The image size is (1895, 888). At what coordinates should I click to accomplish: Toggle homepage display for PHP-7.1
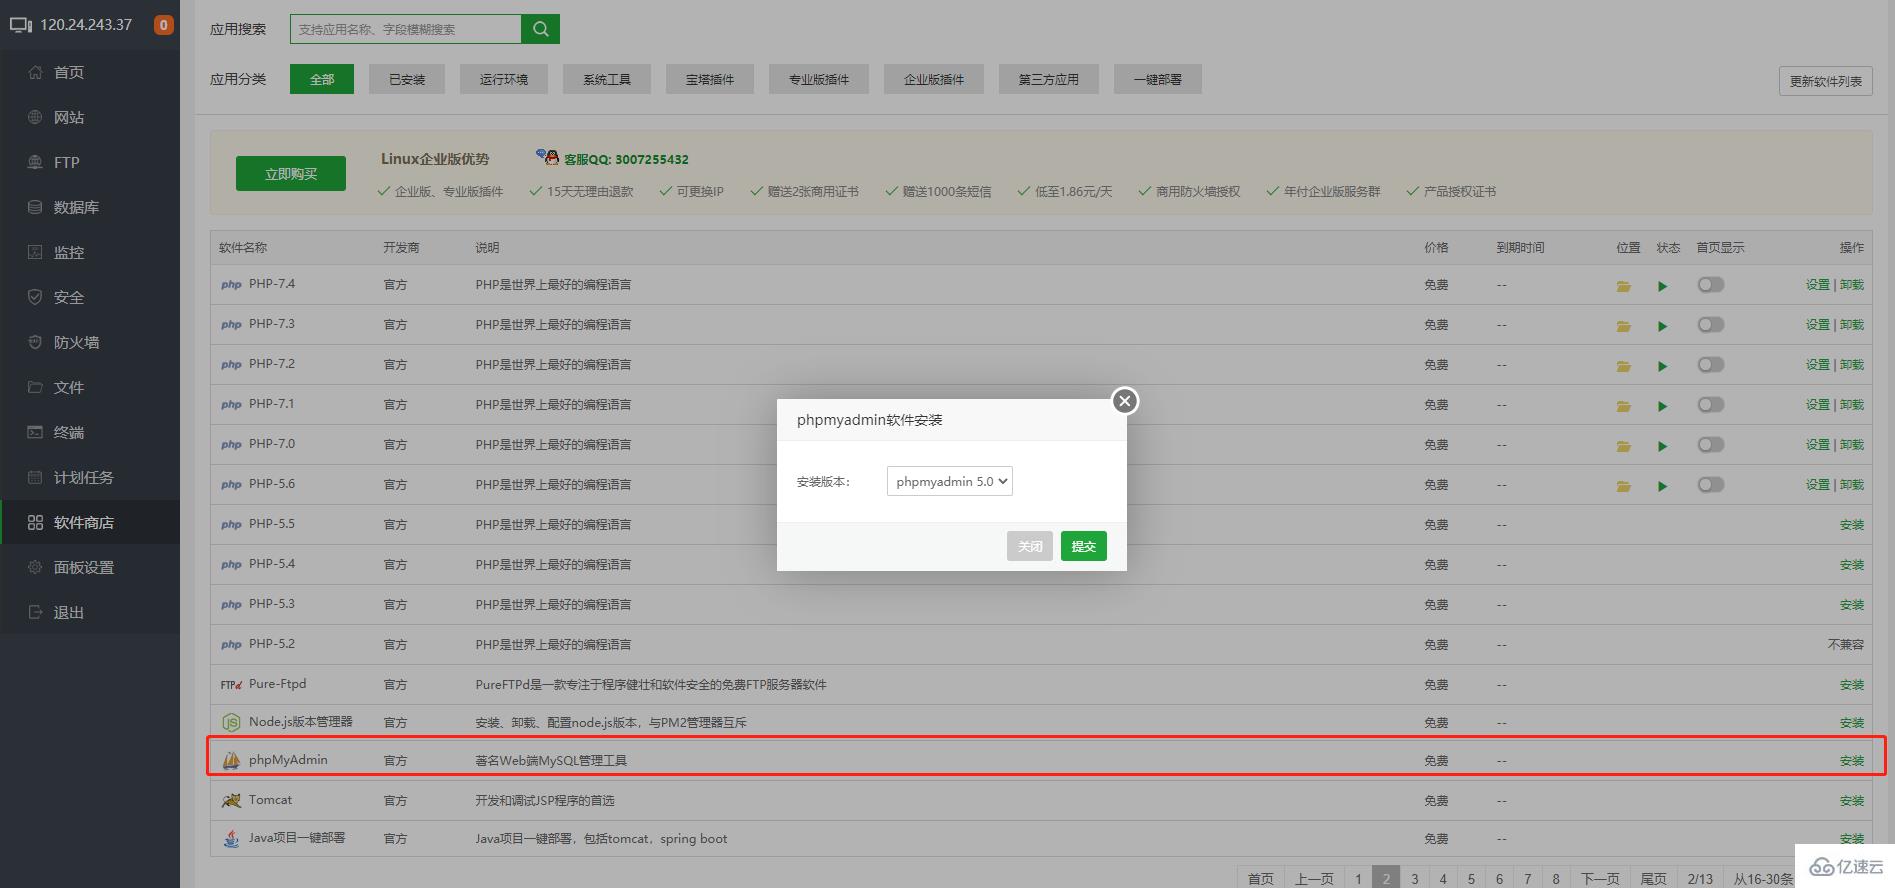pos(1710,405)
